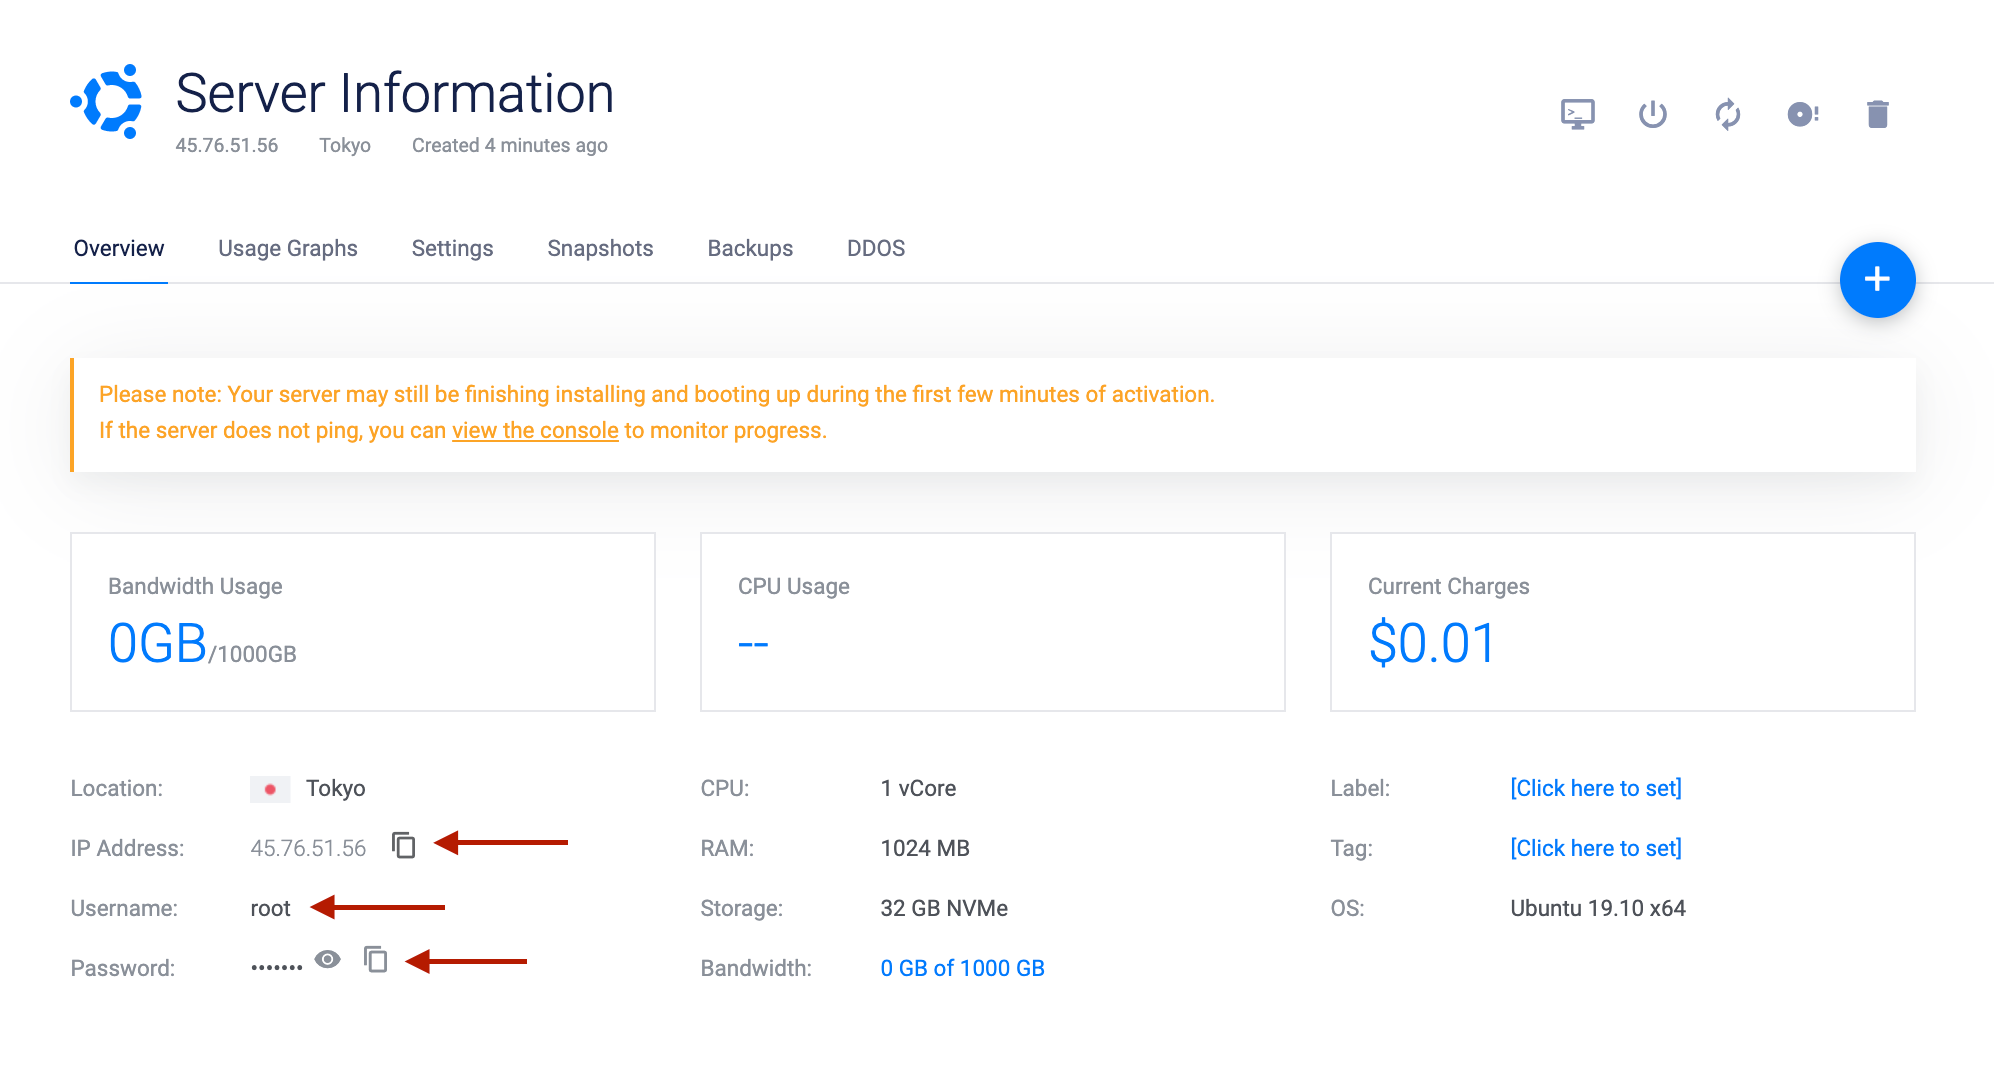Viewport: 1994px width, 1088px height.
Task: Open the DDOS tab
Action: coord(875,248)
